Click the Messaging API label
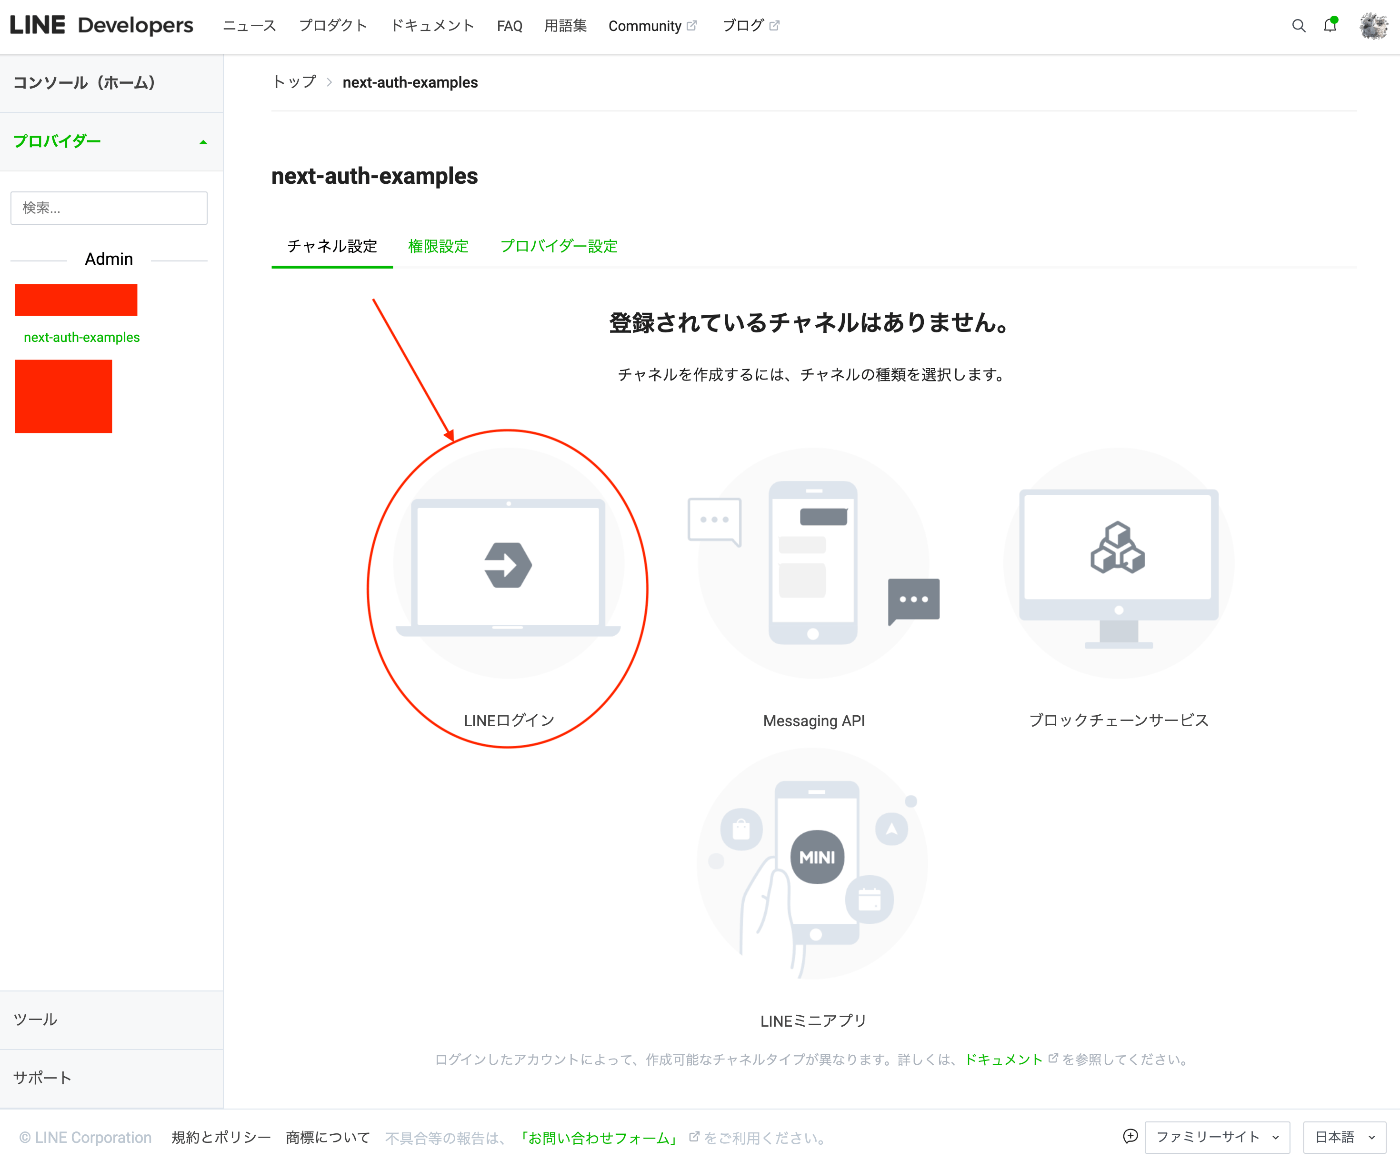Screen dimensions: 1400x1160 tap(814, 721)
